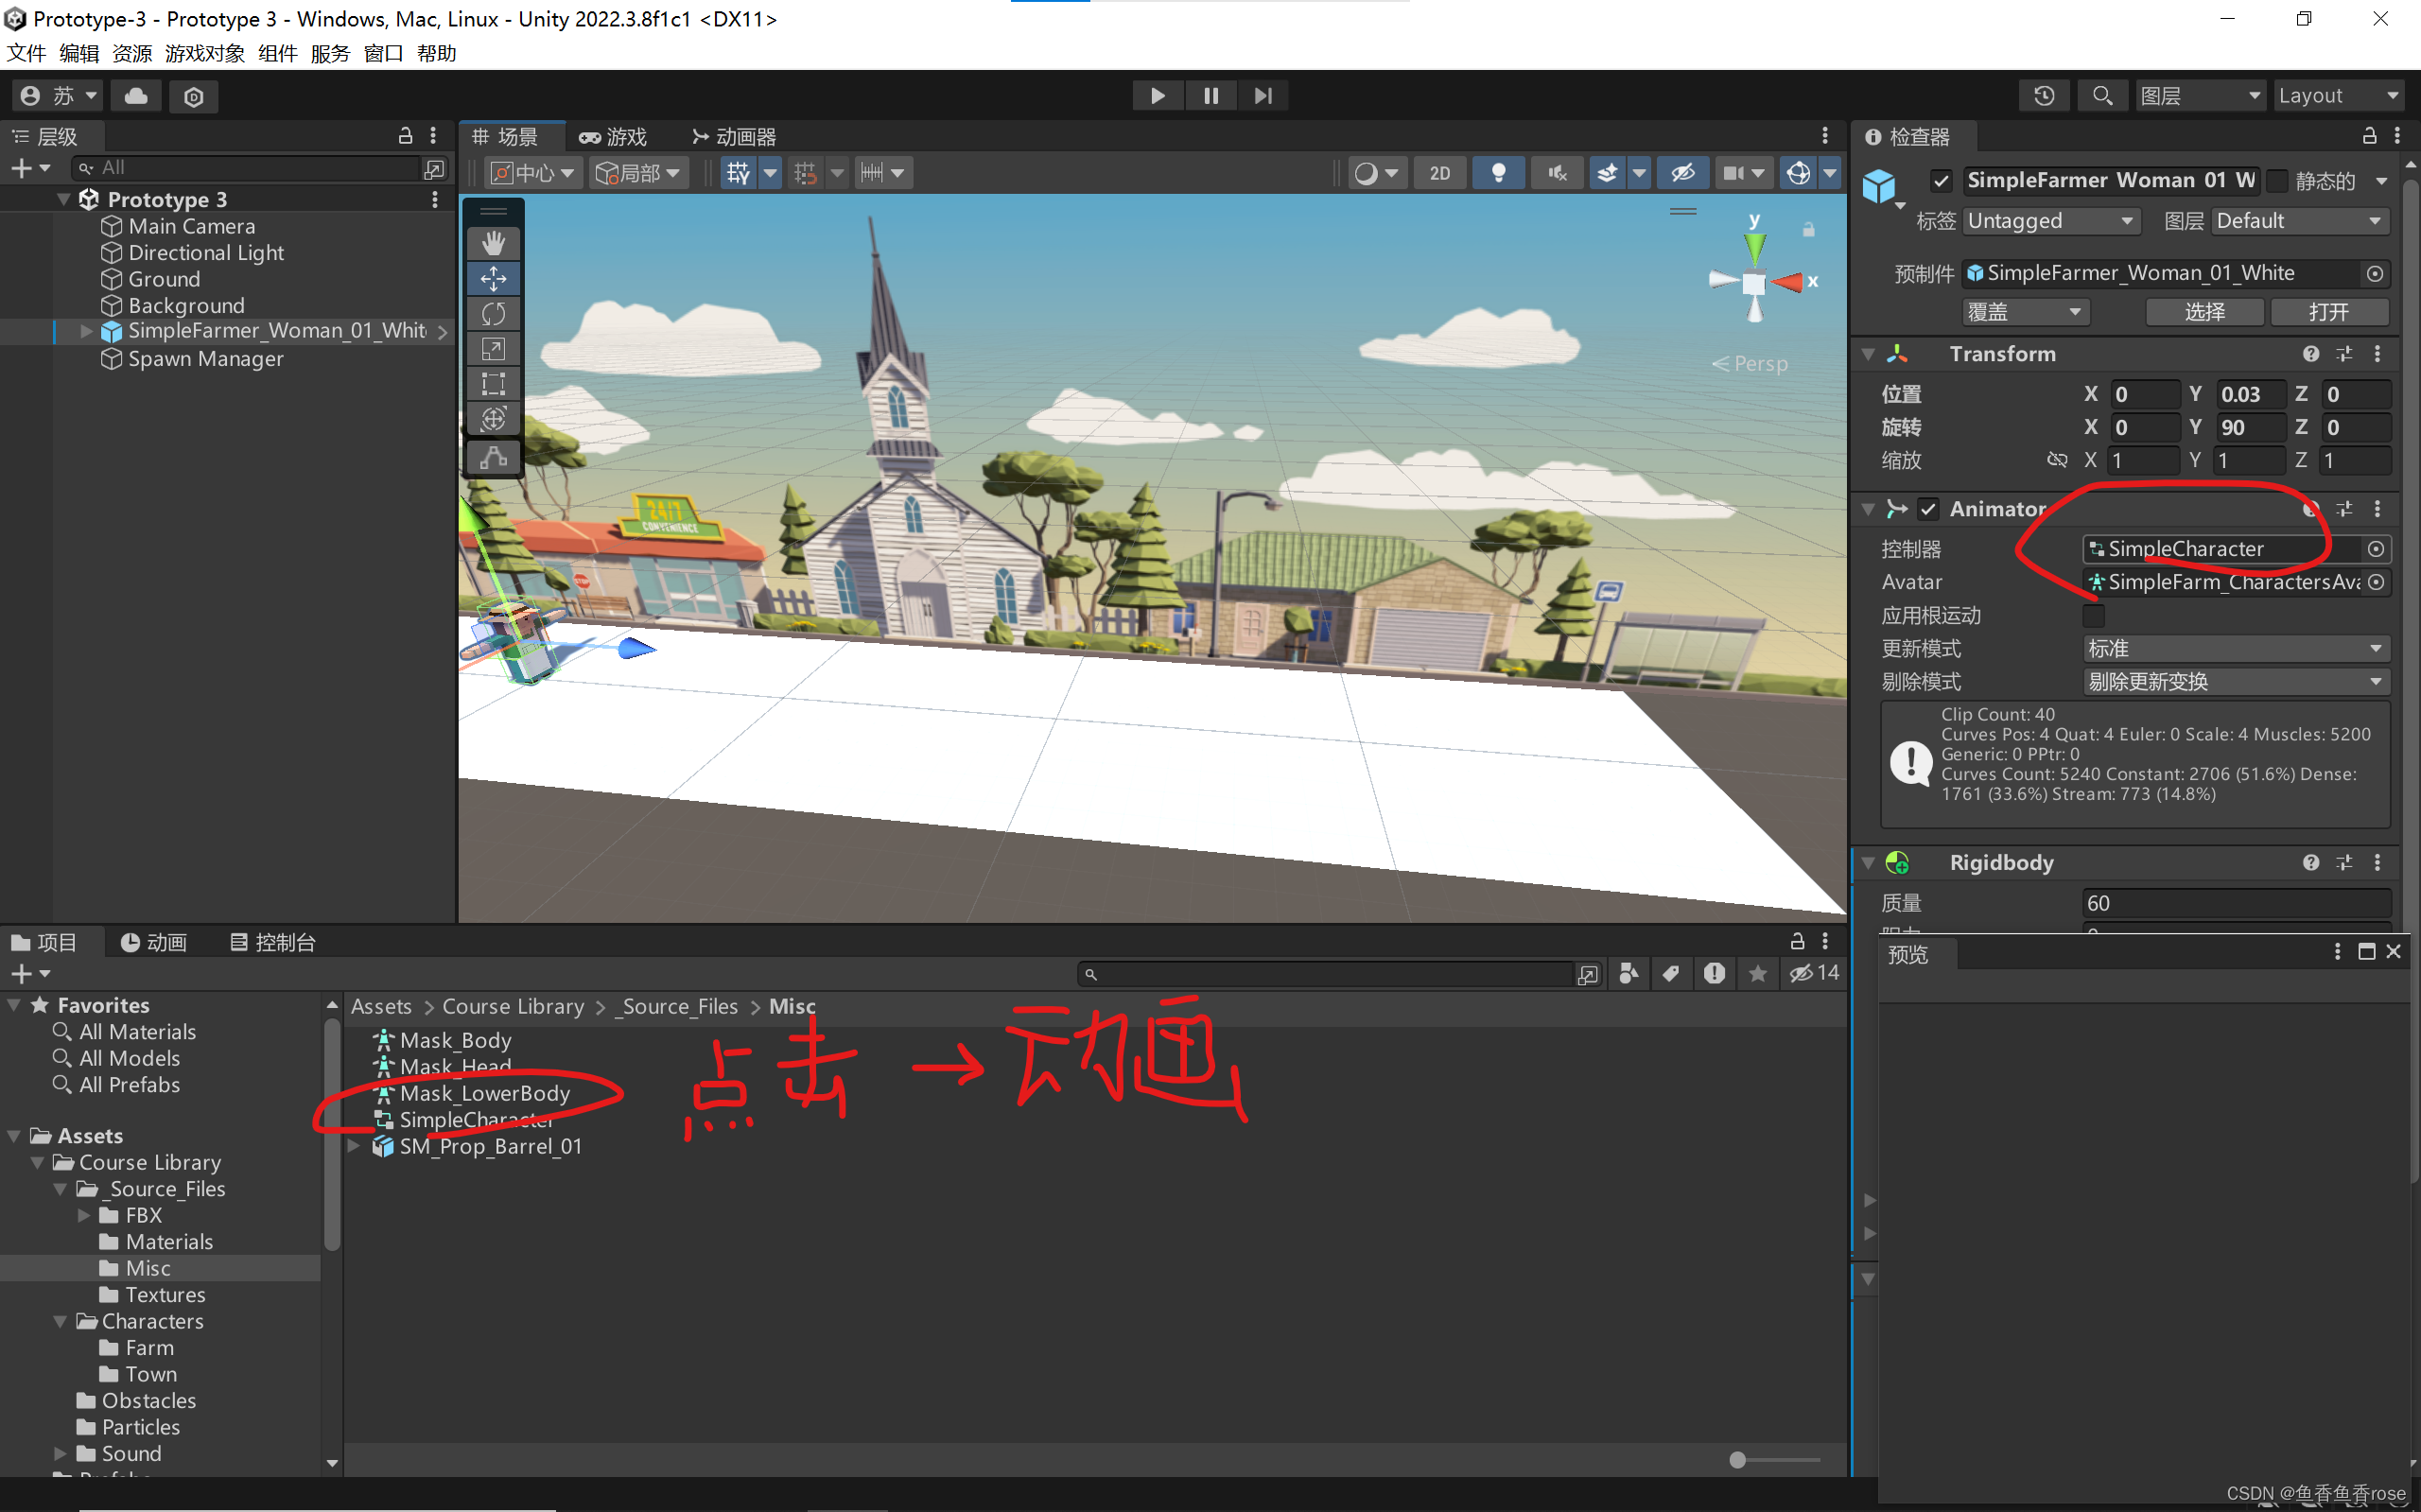Select the Textures folder in project tree
Image resolution: width=2421 pixels, height=1512 pixels.
[x=165, y=1295]
